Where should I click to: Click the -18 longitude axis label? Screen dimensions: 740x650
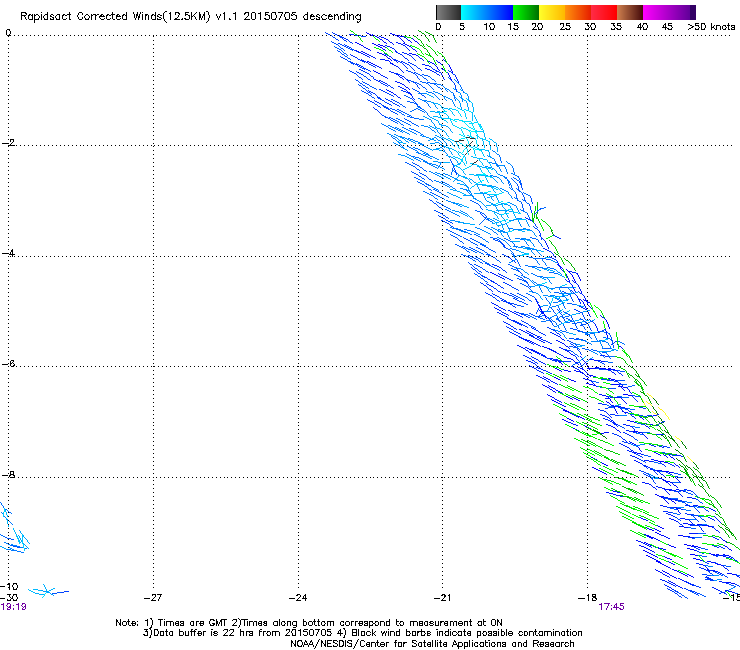(x=588, y=598)
